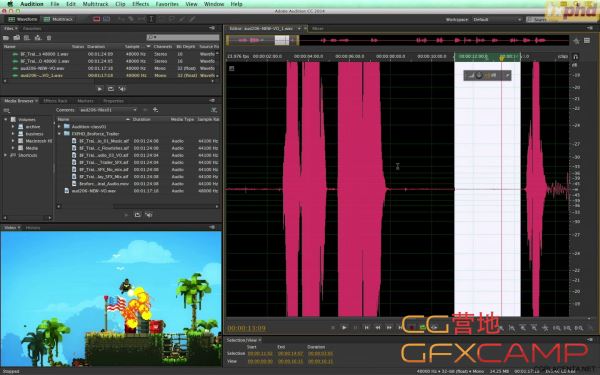Adjust the HUD gain knob on selection
Screen dimensions: 600x375
coord(479,75)
